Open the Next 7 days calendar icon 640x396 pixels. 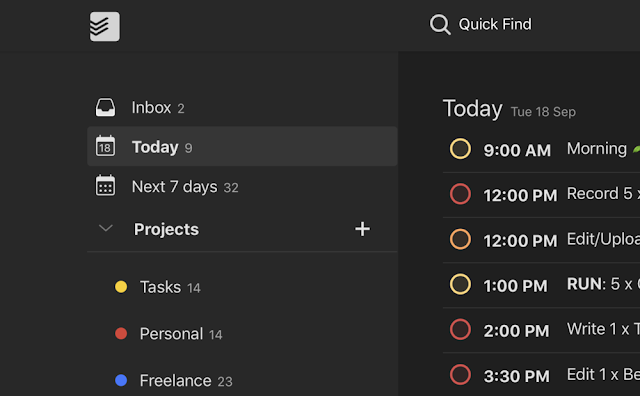tap(105, 185)
